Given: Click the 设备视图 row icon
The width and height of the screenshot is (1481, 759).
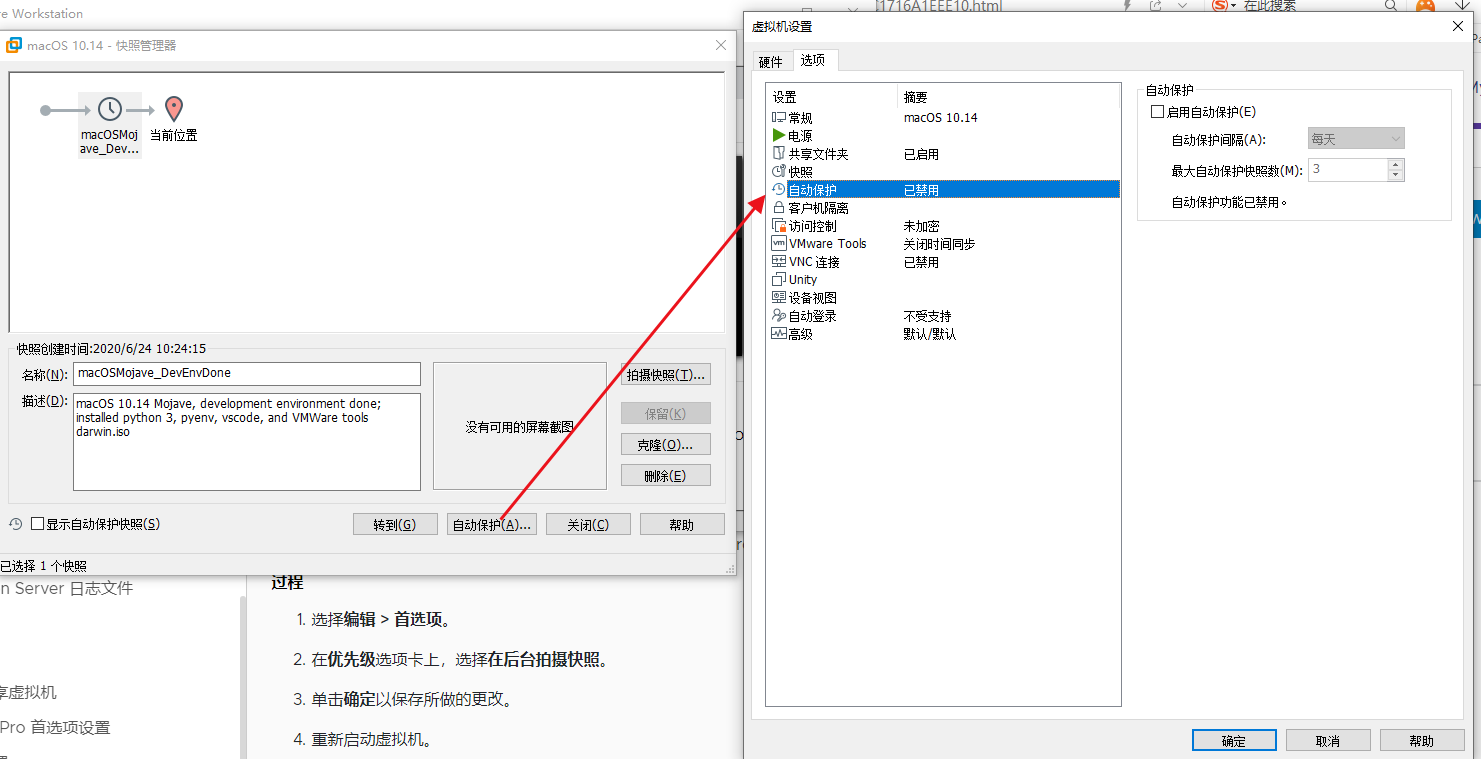Looking at the screenshot, I should (779, 297).
